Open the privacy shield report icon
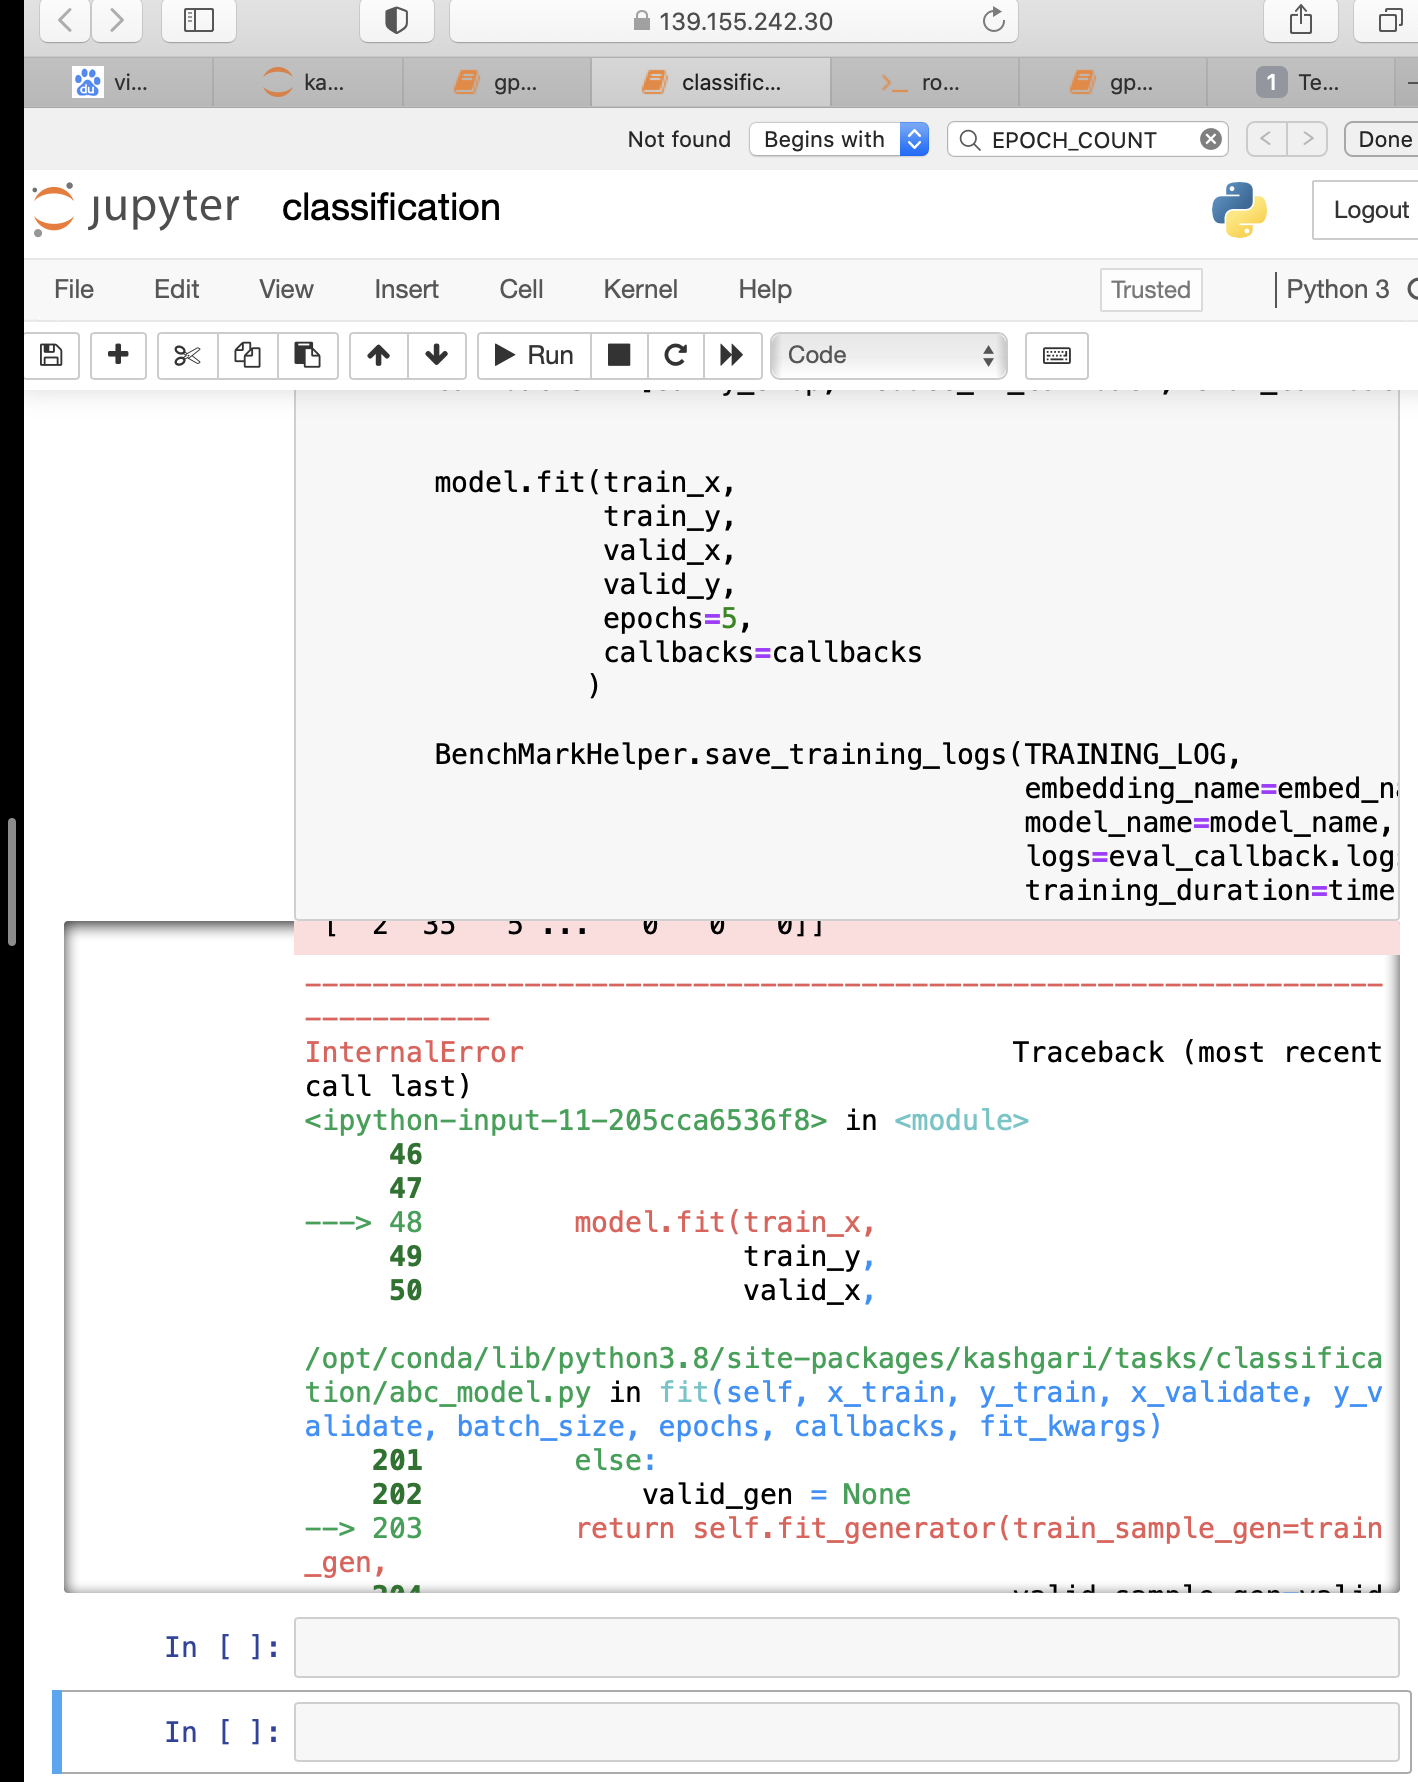 pyautogui.click(x=397, y=20)
